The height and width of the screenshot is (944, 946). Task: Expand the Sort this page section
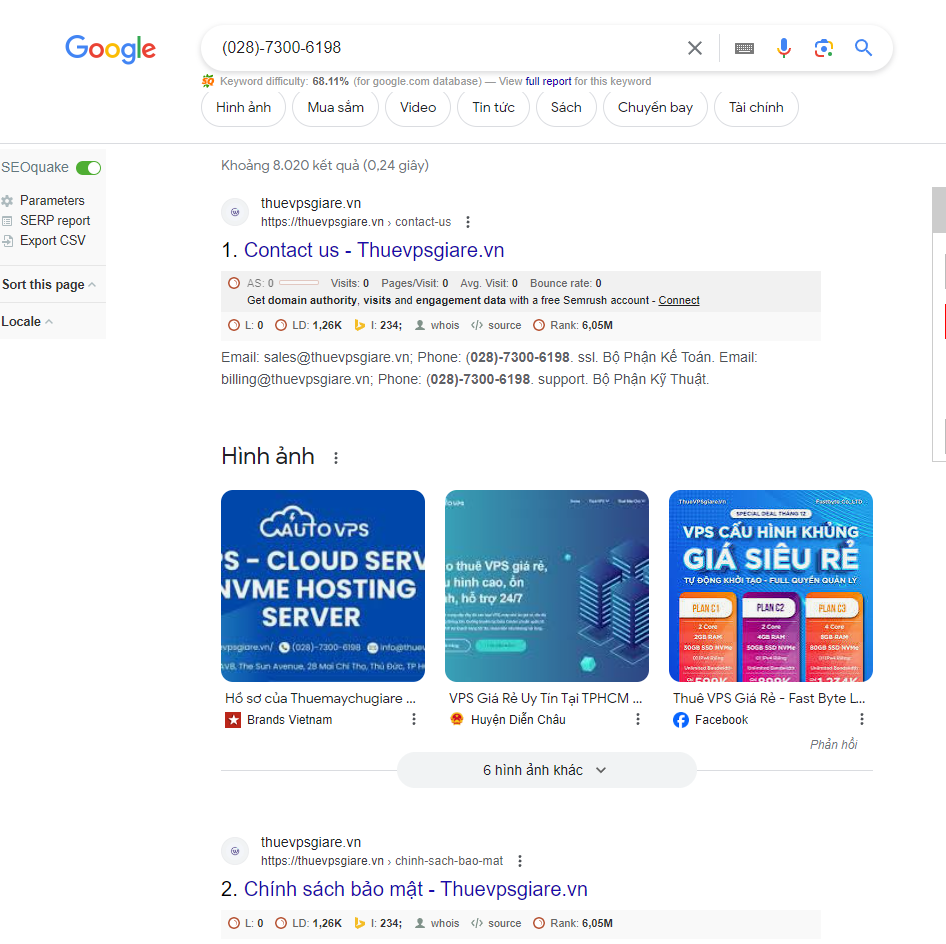pos(49,285)
